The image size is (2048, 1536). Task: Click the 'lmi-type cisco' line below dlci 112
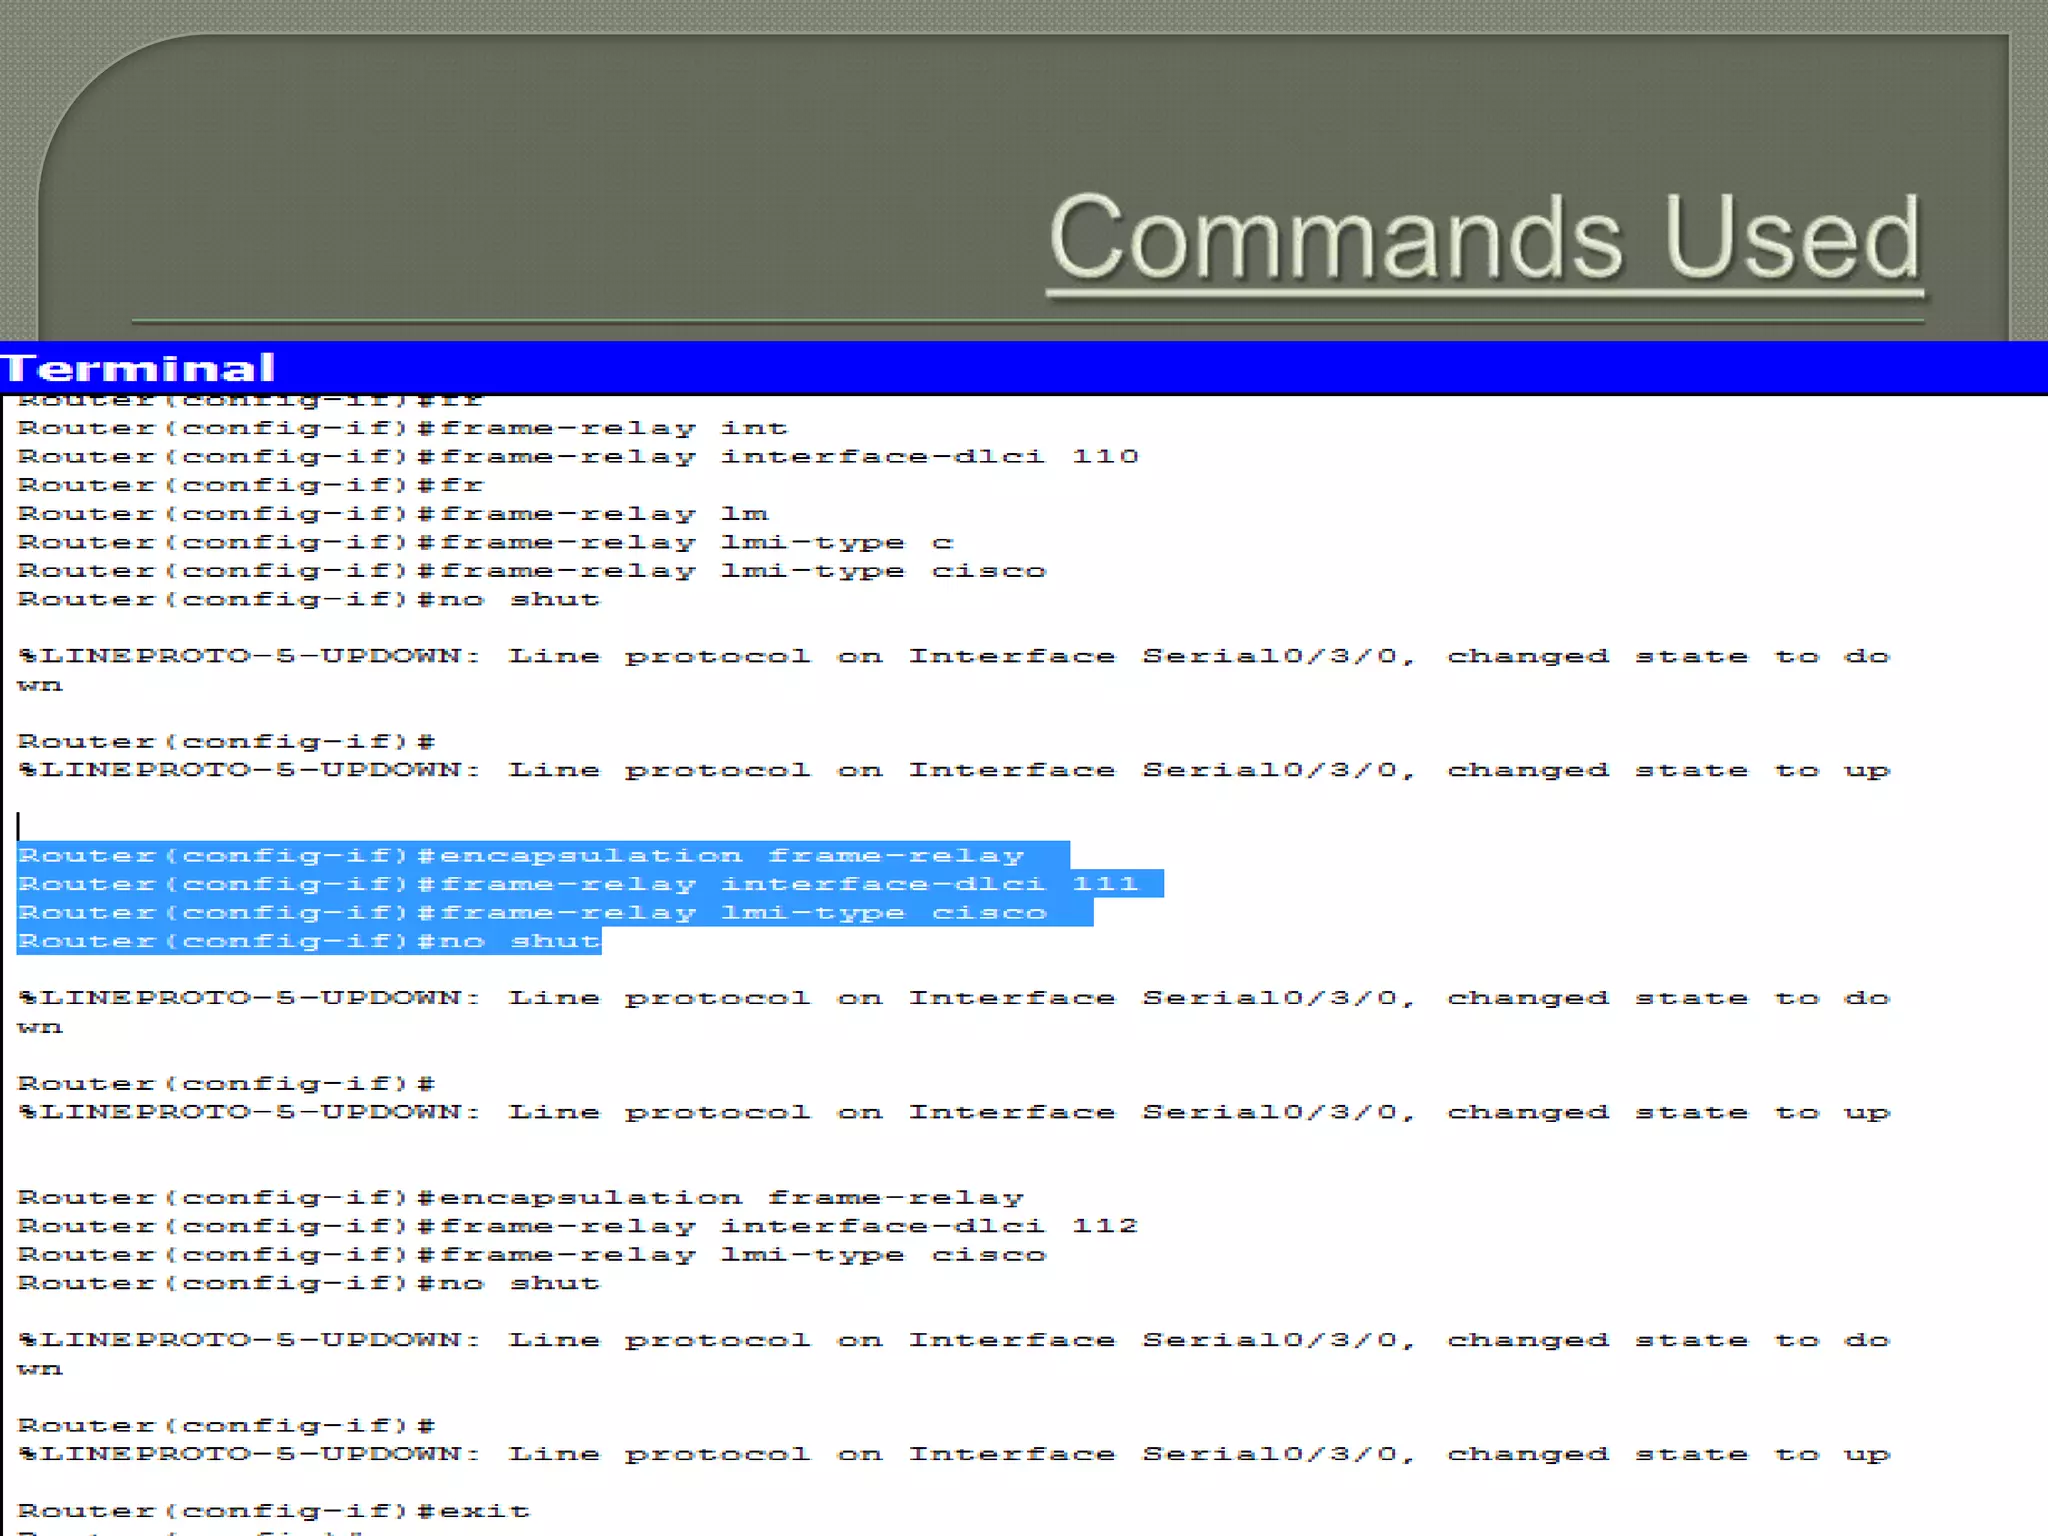pos(532,1255)
